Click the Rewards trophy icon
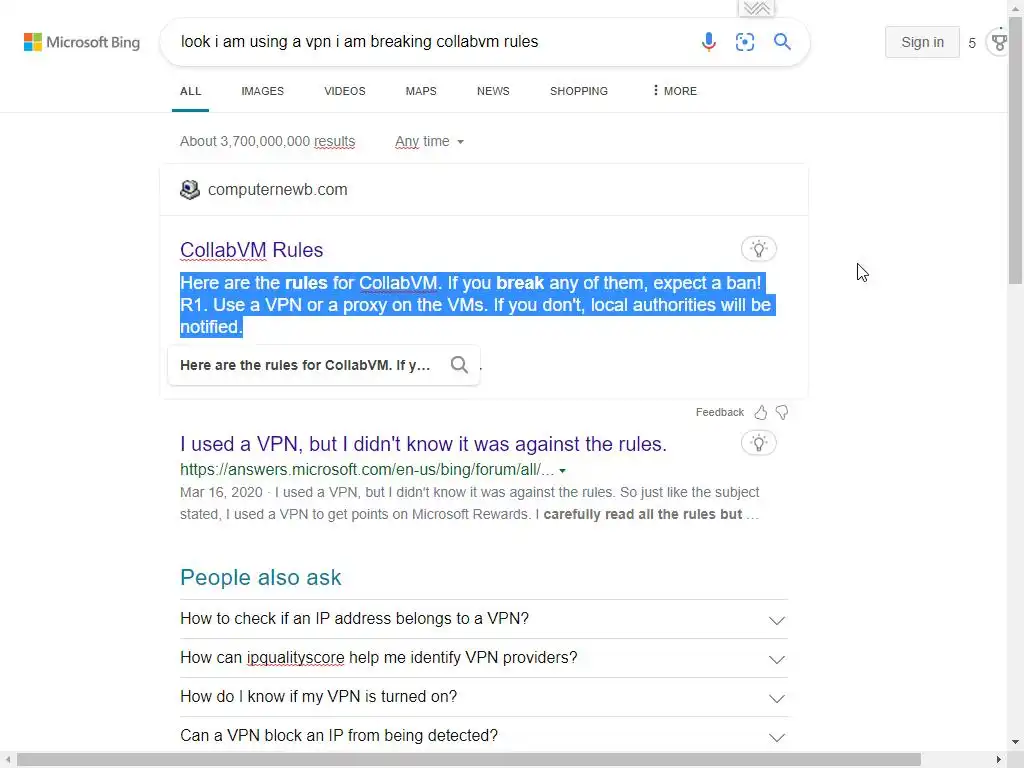 [999, 42]
